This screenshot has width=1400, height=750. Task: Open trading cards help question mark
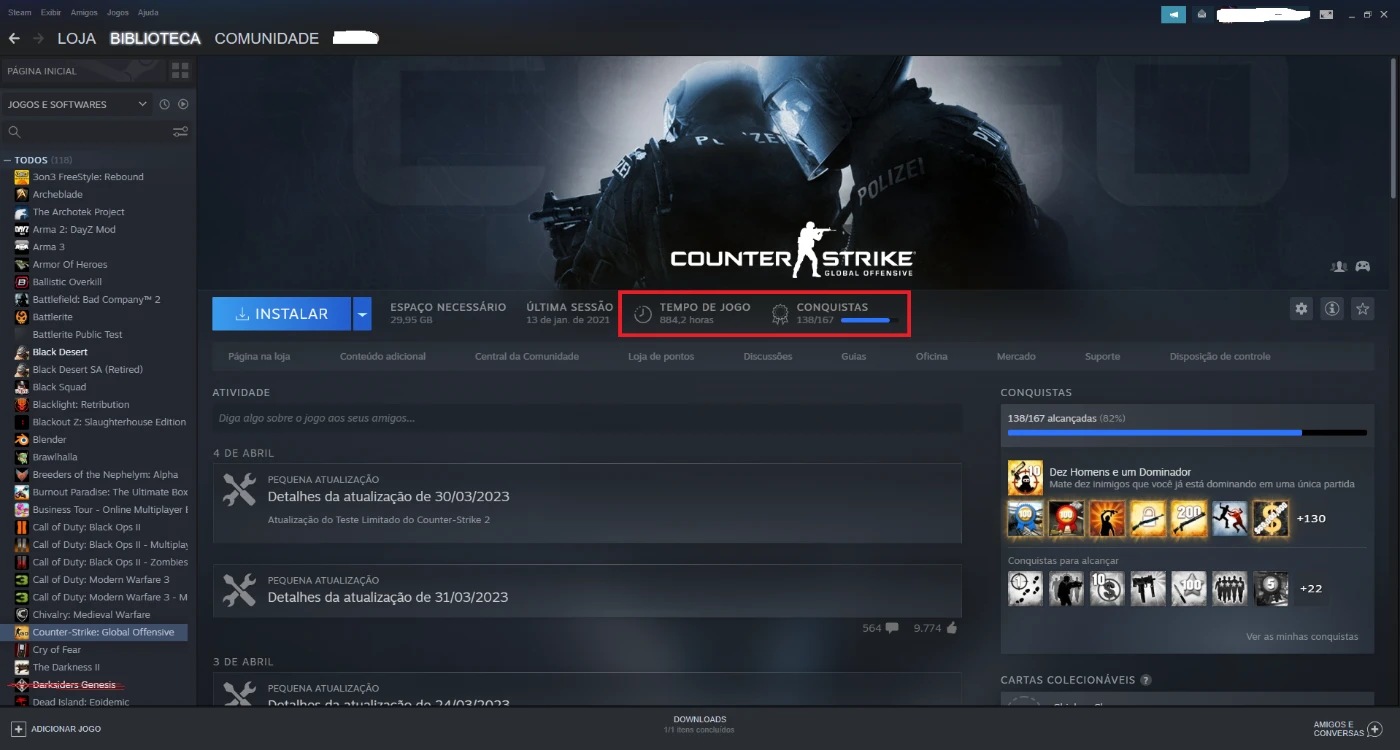pyautogui.click(x=1146, y=680)
